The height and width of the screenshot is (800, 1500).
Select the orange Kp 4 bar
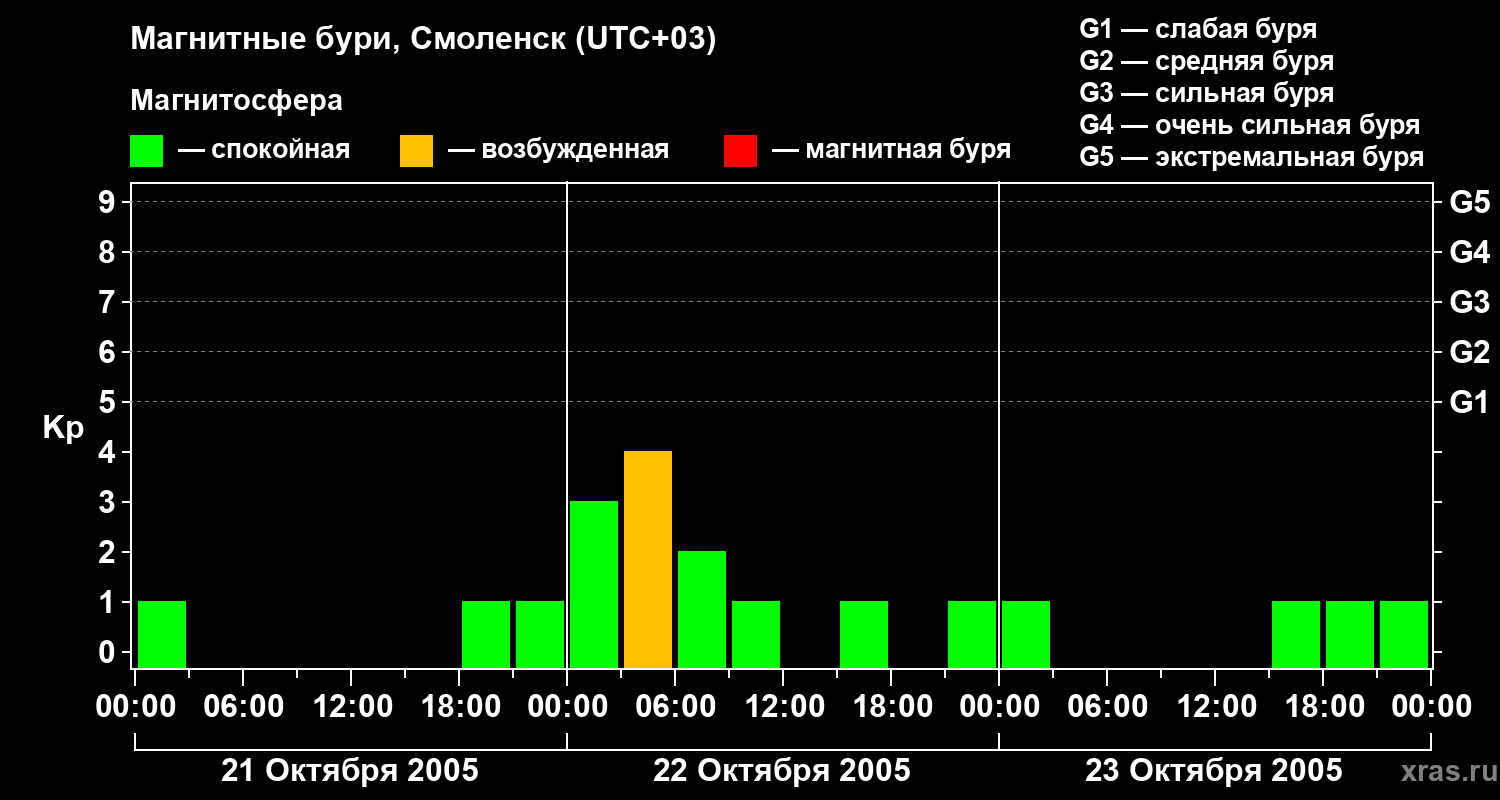pyautogui.click(x=648, y=560)
